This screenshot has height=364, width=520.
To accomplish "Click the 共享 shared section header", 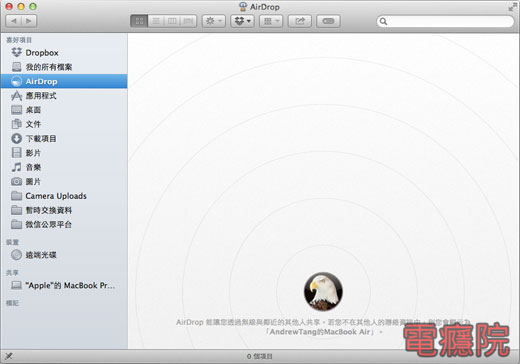I will [12, 273].
